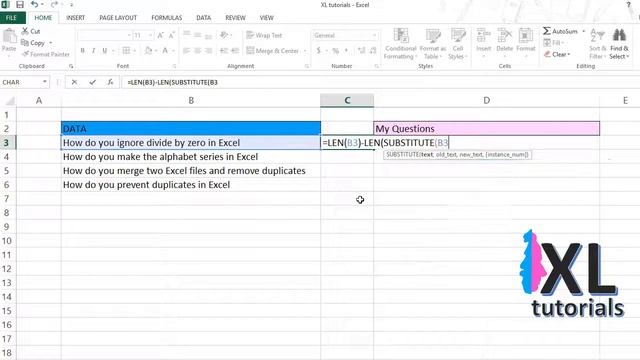Viewport: 640px width, 360px height.
Task: Open the Fill dropdown button
Action: click(x=553, y=42)
